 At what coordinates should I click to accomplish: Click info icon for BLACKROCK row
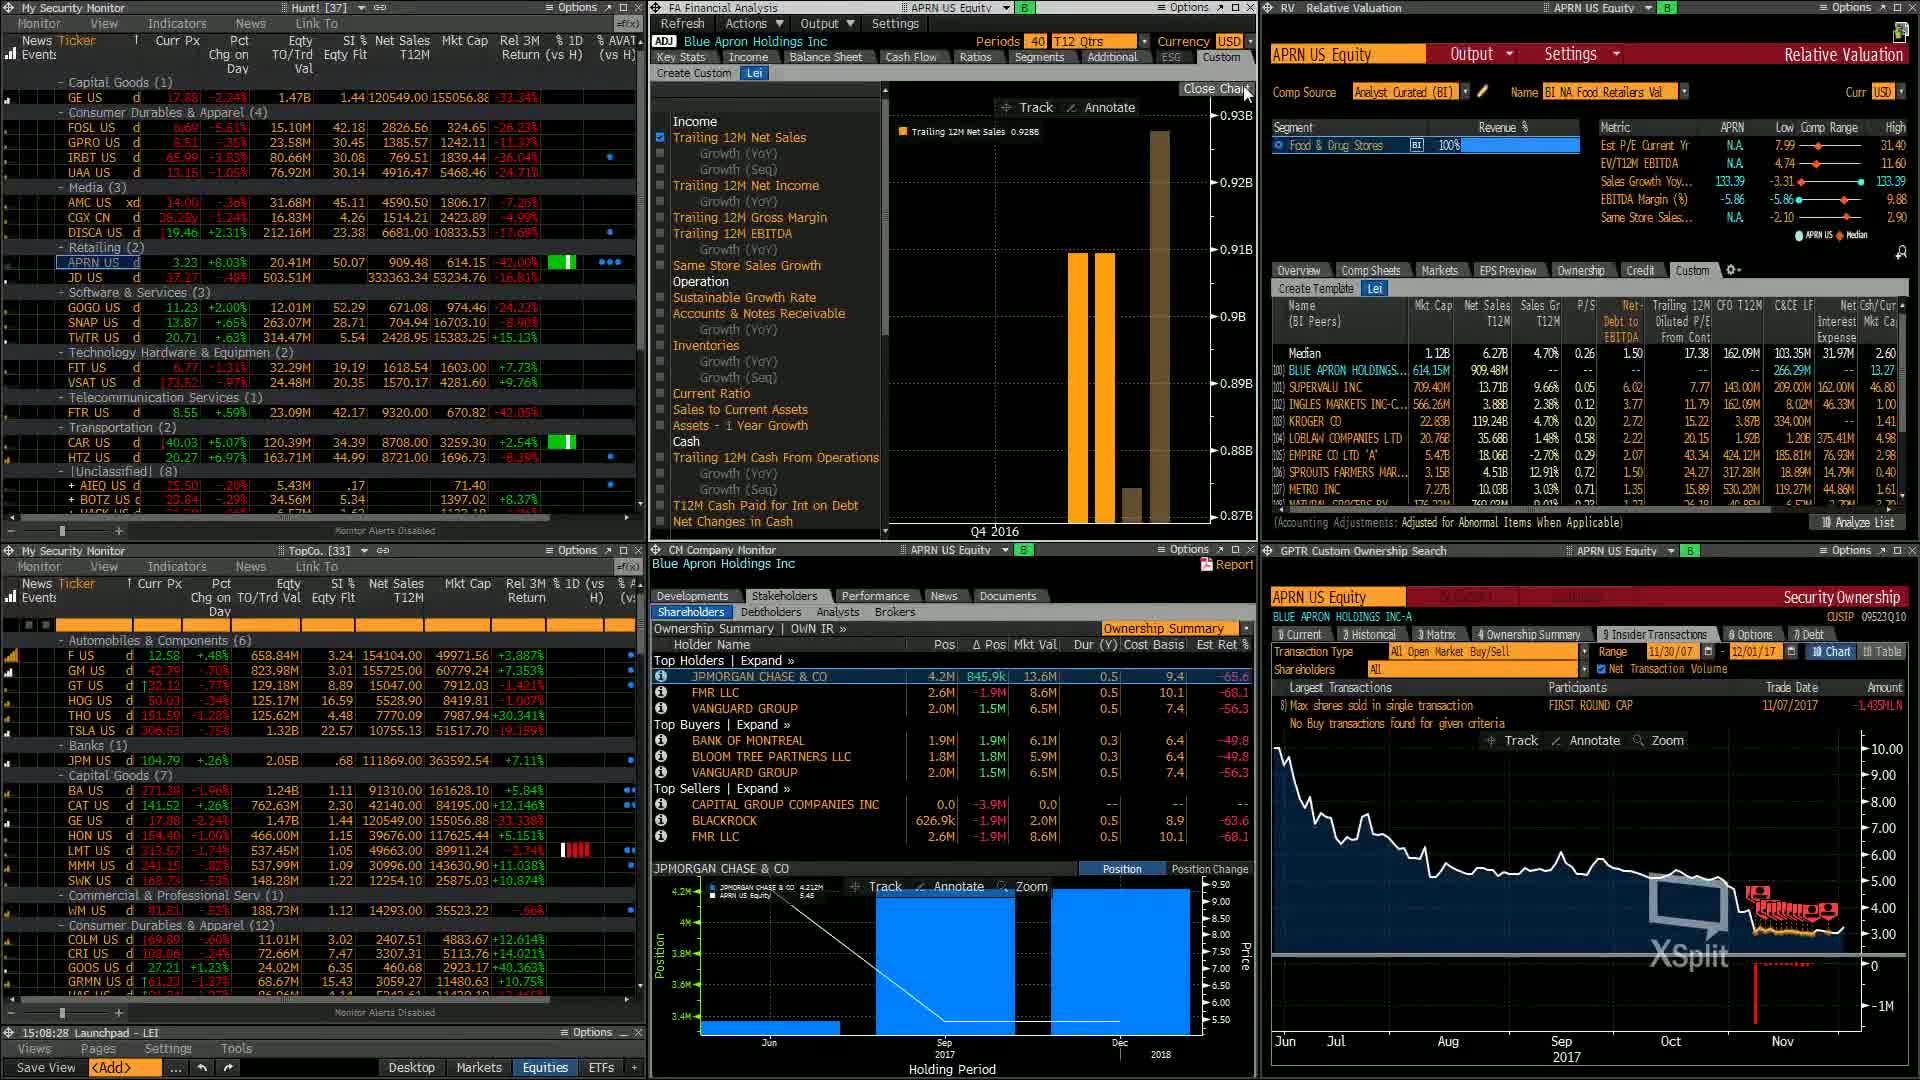click(661, 821)
